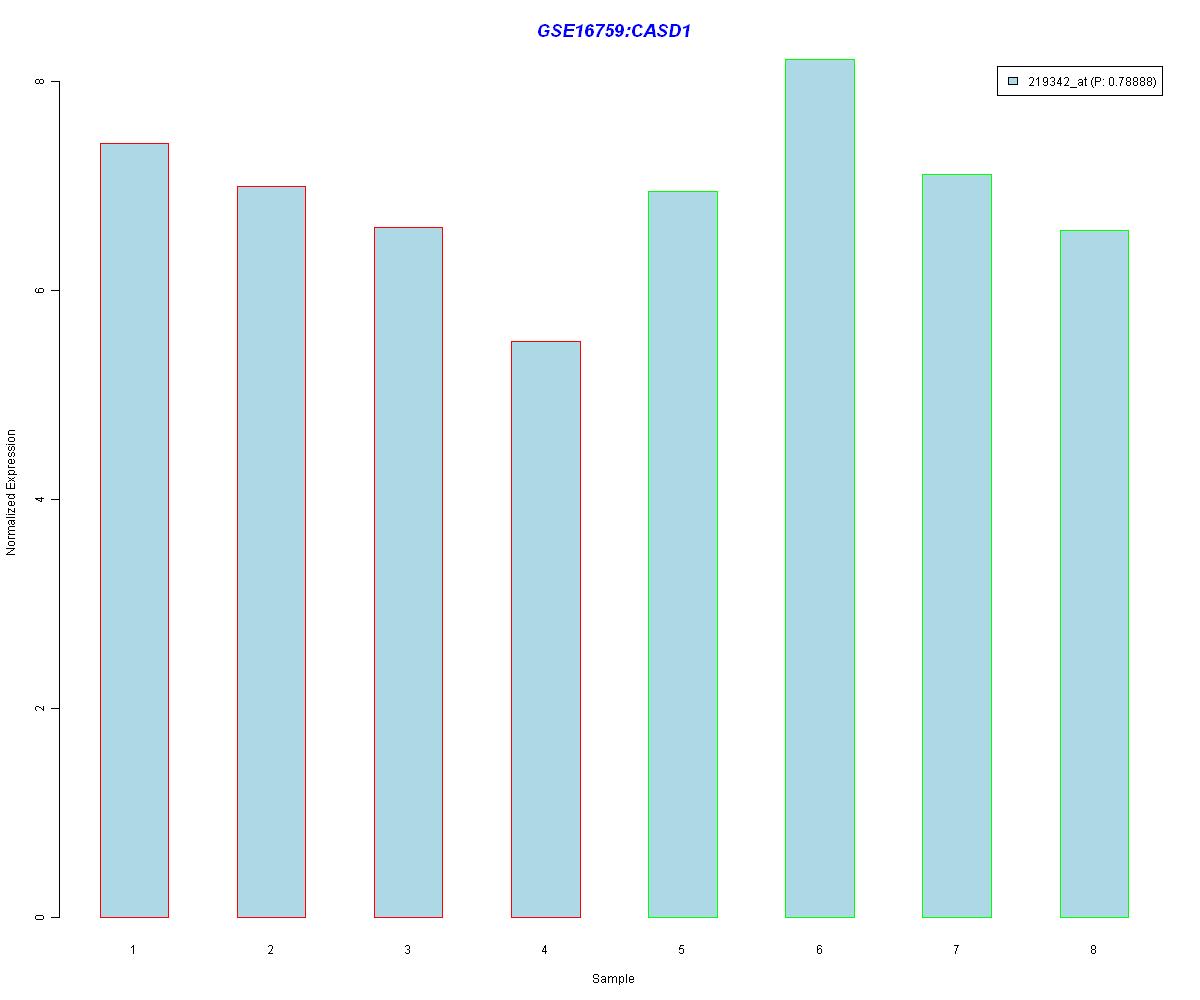Click the chart title GSE16759:CASD1
Screen dimensions: 1200x1000
tap(614, 31)
